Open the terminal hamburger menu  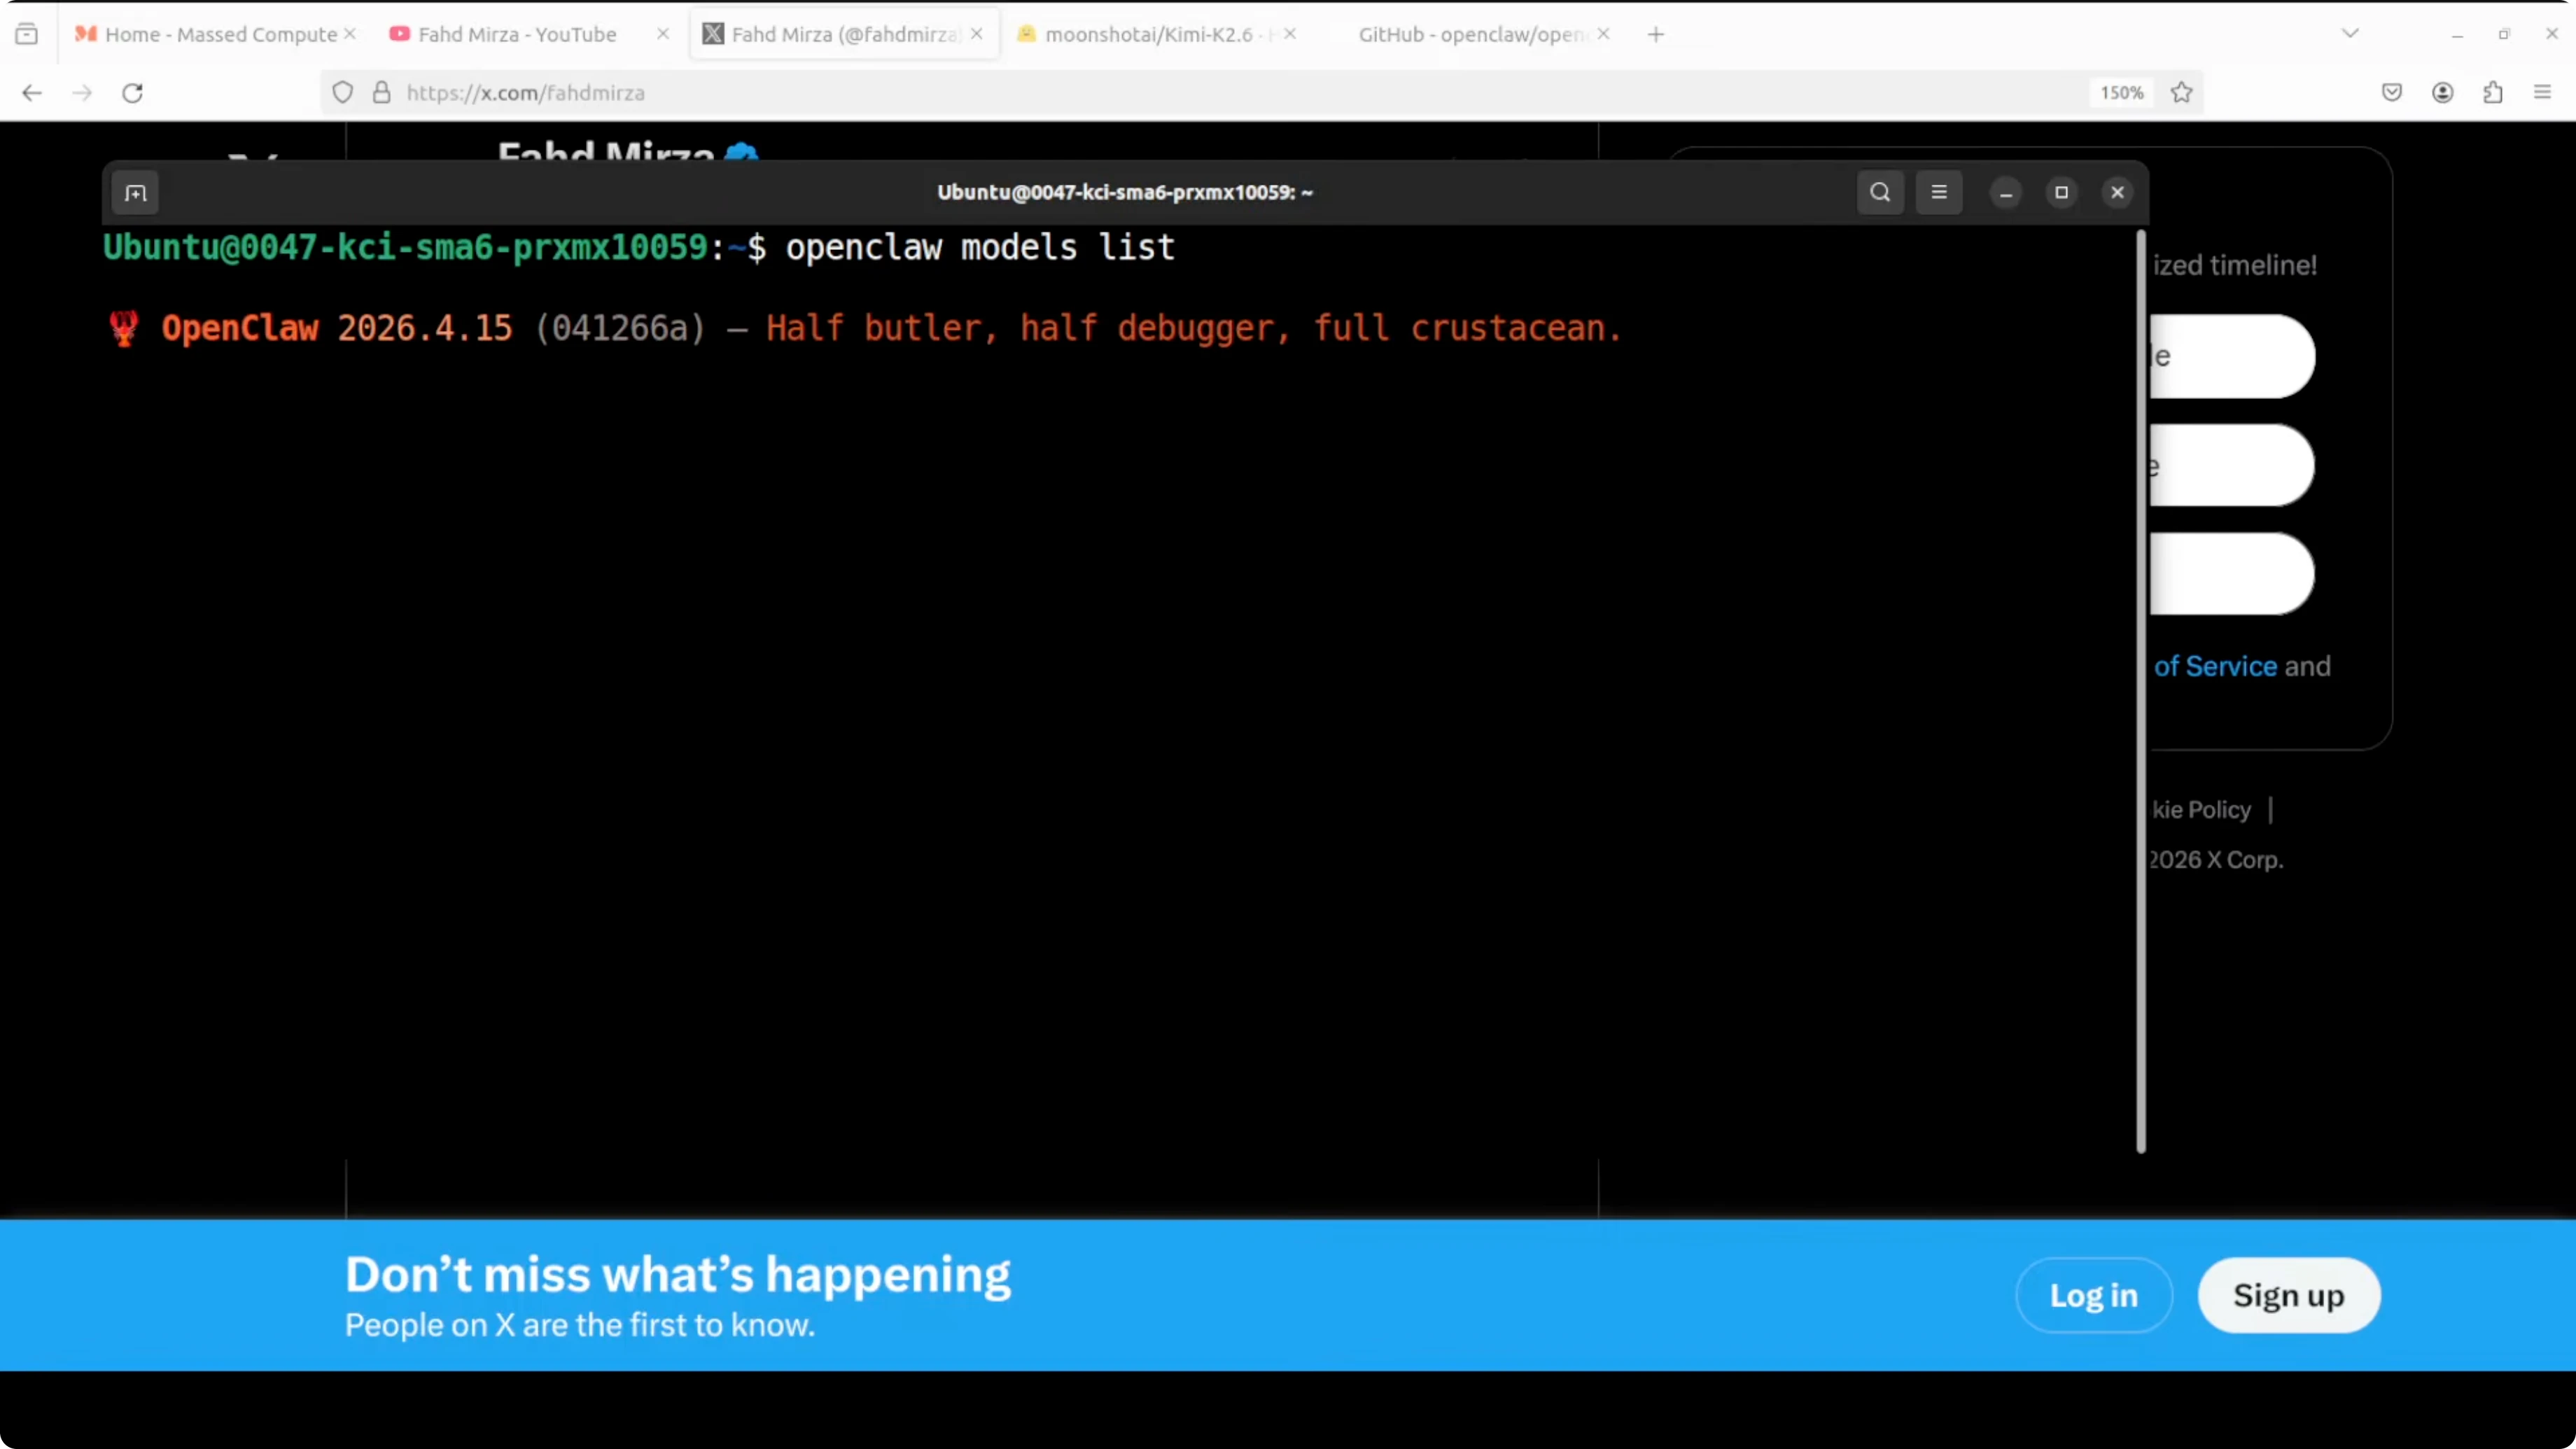coord(1939,192)
